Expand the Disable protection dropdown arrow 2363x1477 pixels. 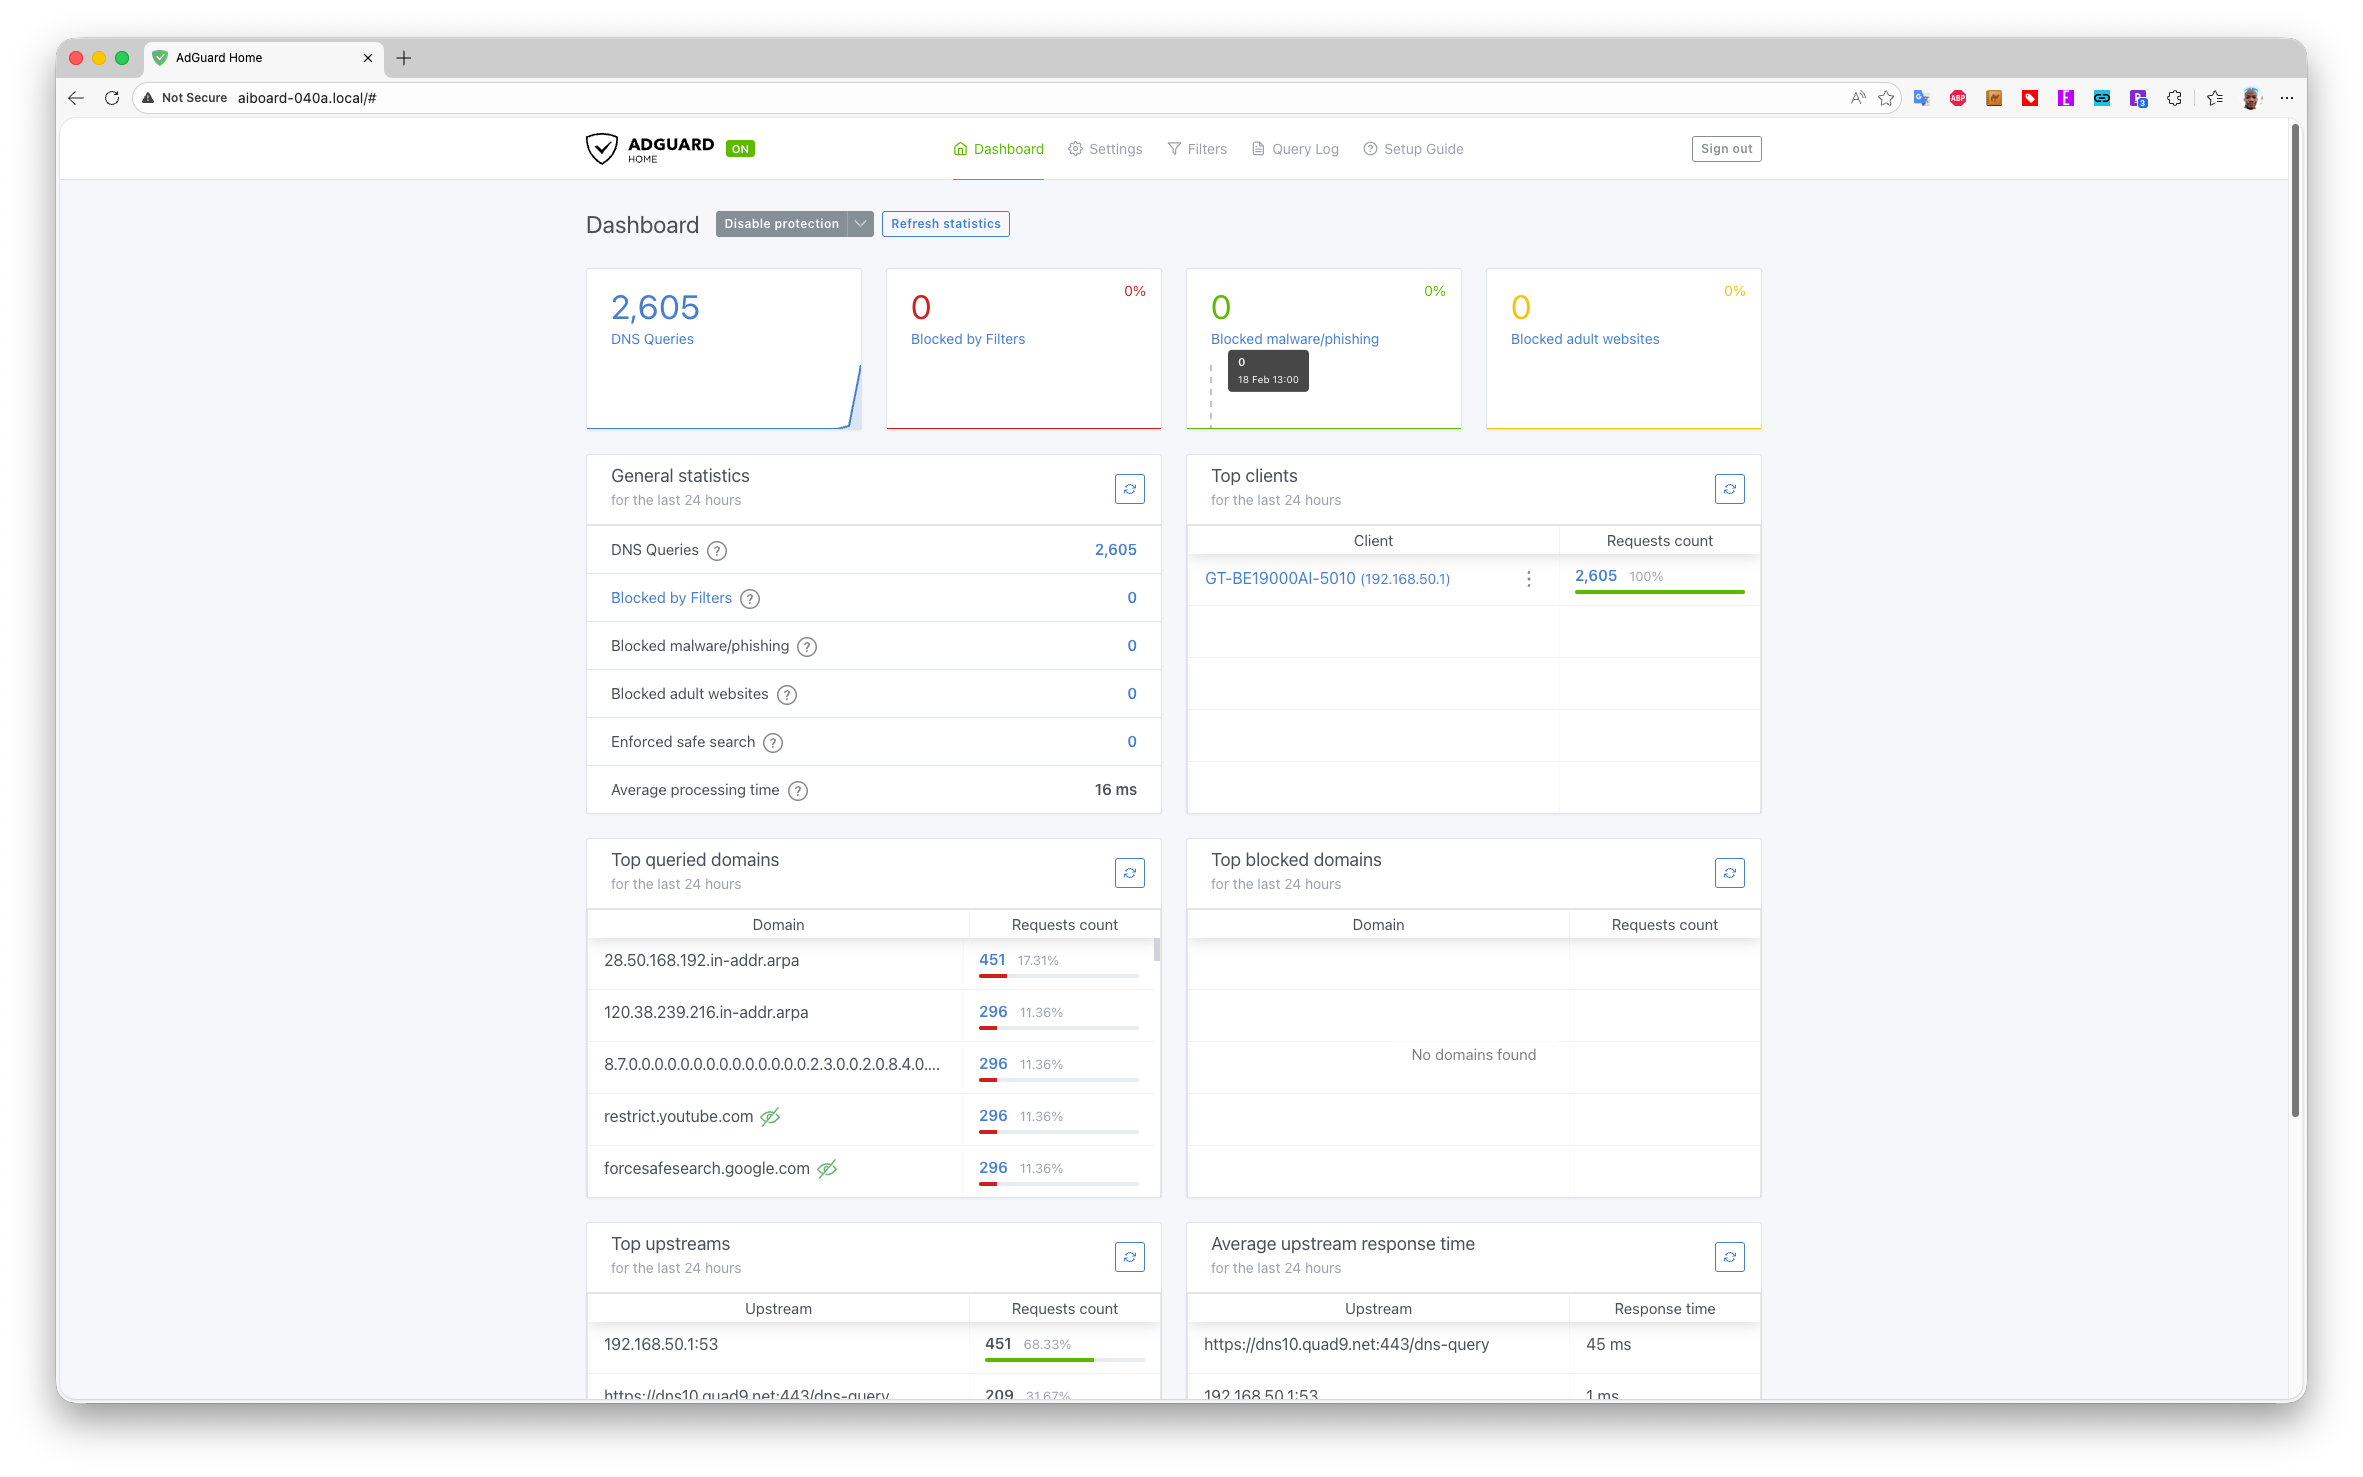[x=860, y=224]
